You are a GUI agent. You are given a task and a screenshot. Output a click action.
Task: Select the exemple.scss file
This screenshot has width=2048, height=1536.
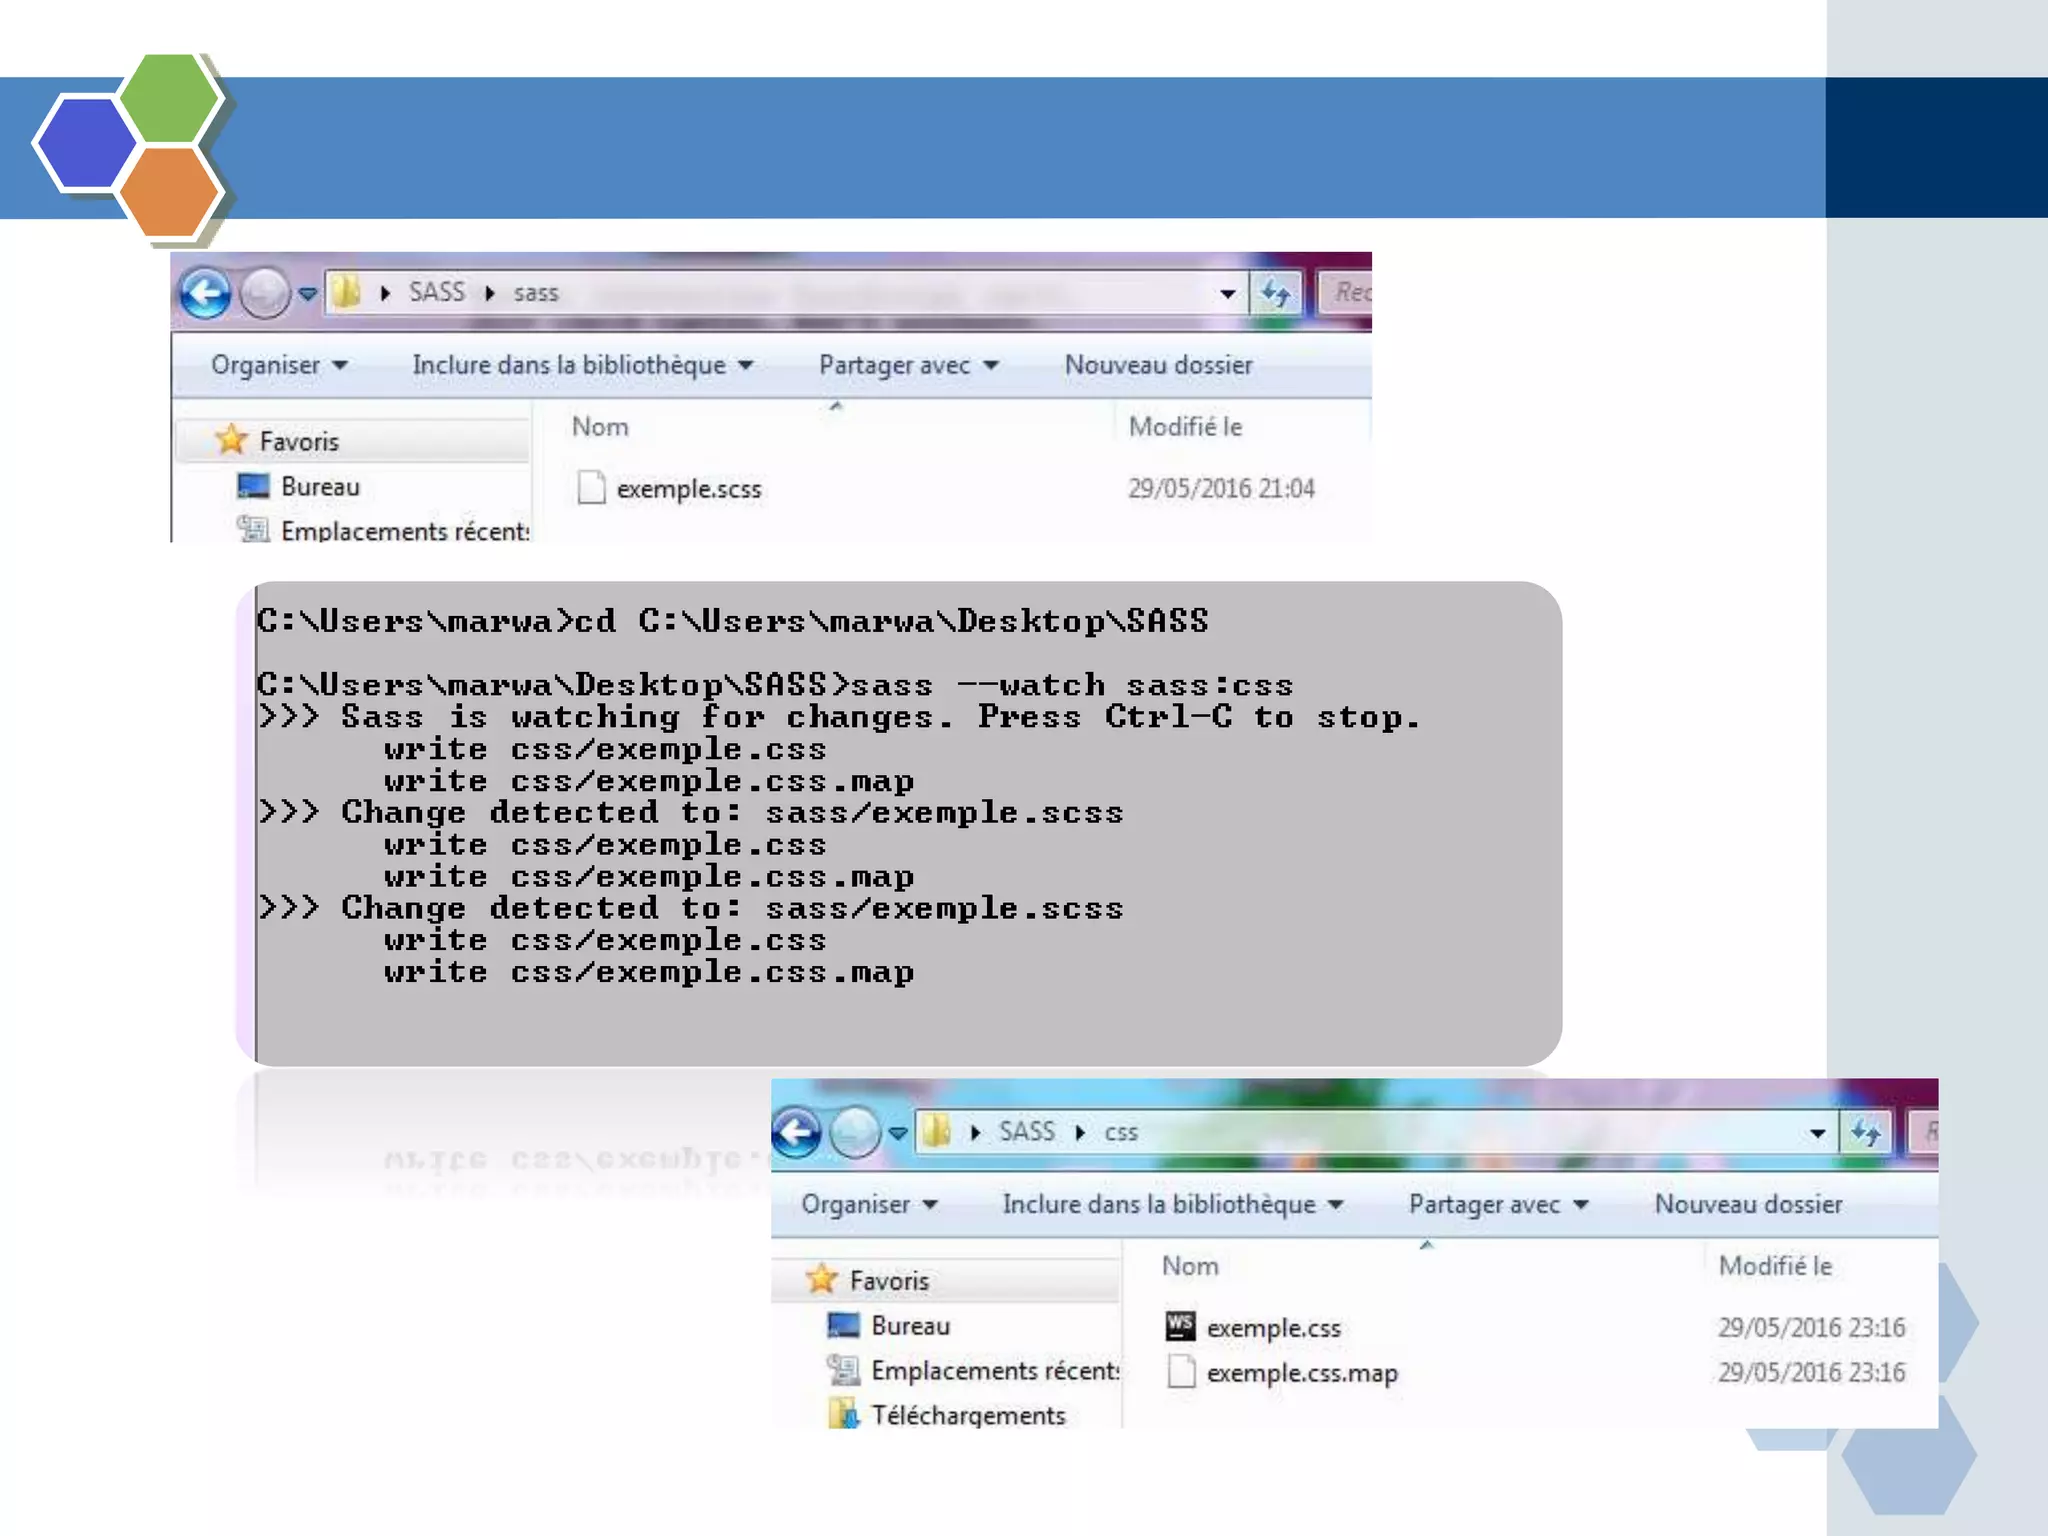click(x=688, y=489)
